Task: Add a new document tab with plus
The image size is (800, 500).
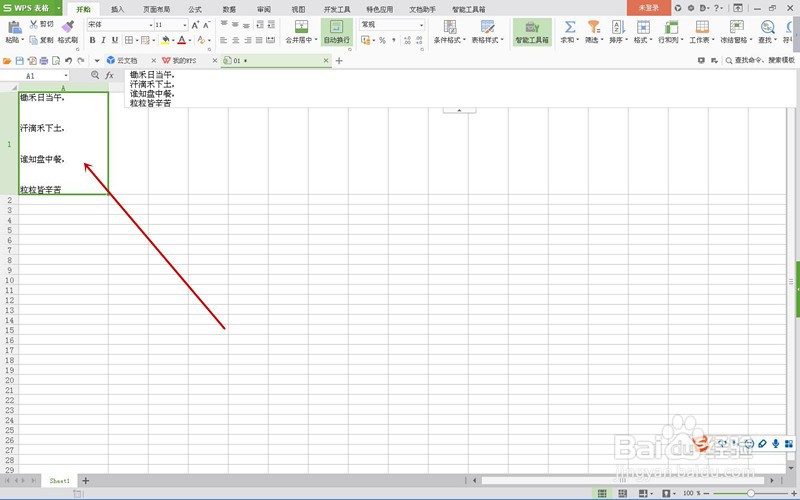Action: (x=339, y=61)
